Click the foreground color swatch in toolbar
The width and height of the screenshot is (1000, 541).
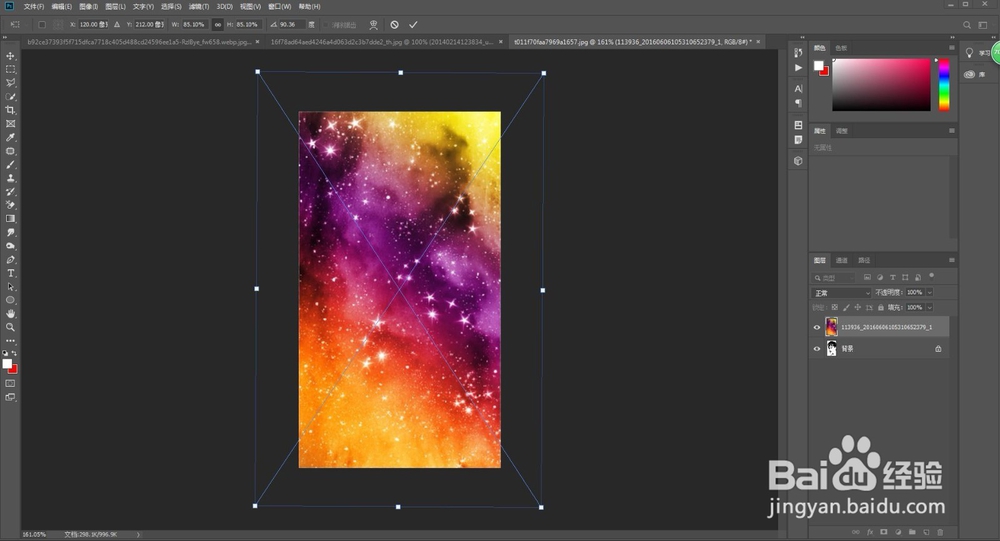pos(7,364)
